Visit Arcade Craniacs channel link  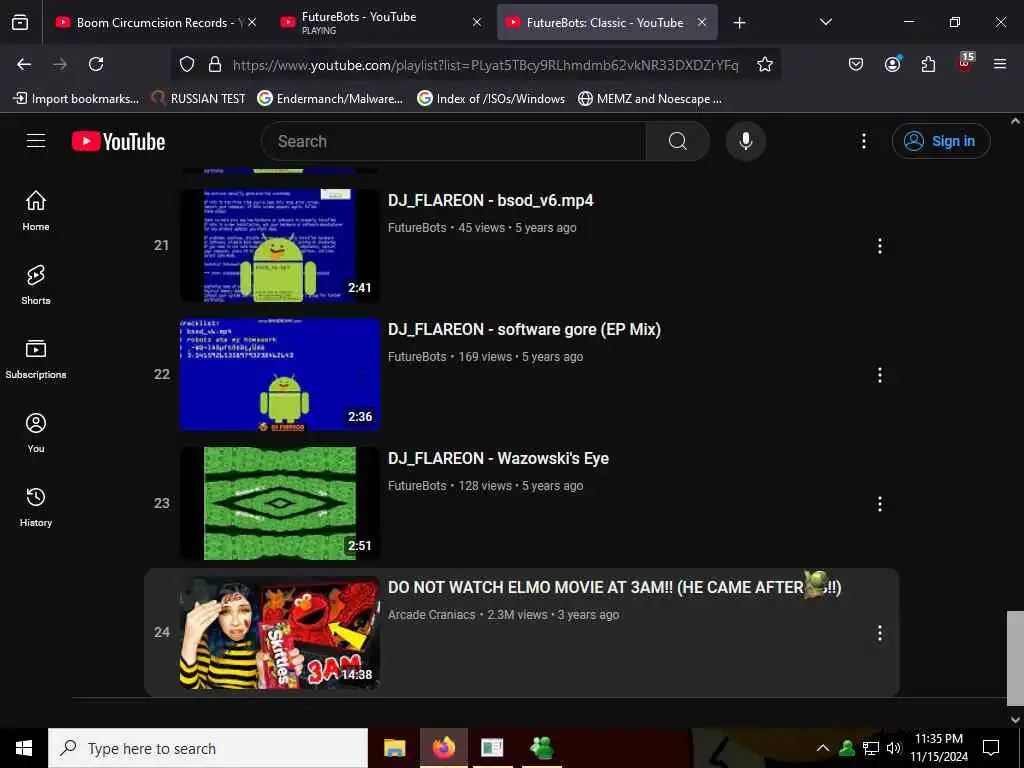[431, 615]
